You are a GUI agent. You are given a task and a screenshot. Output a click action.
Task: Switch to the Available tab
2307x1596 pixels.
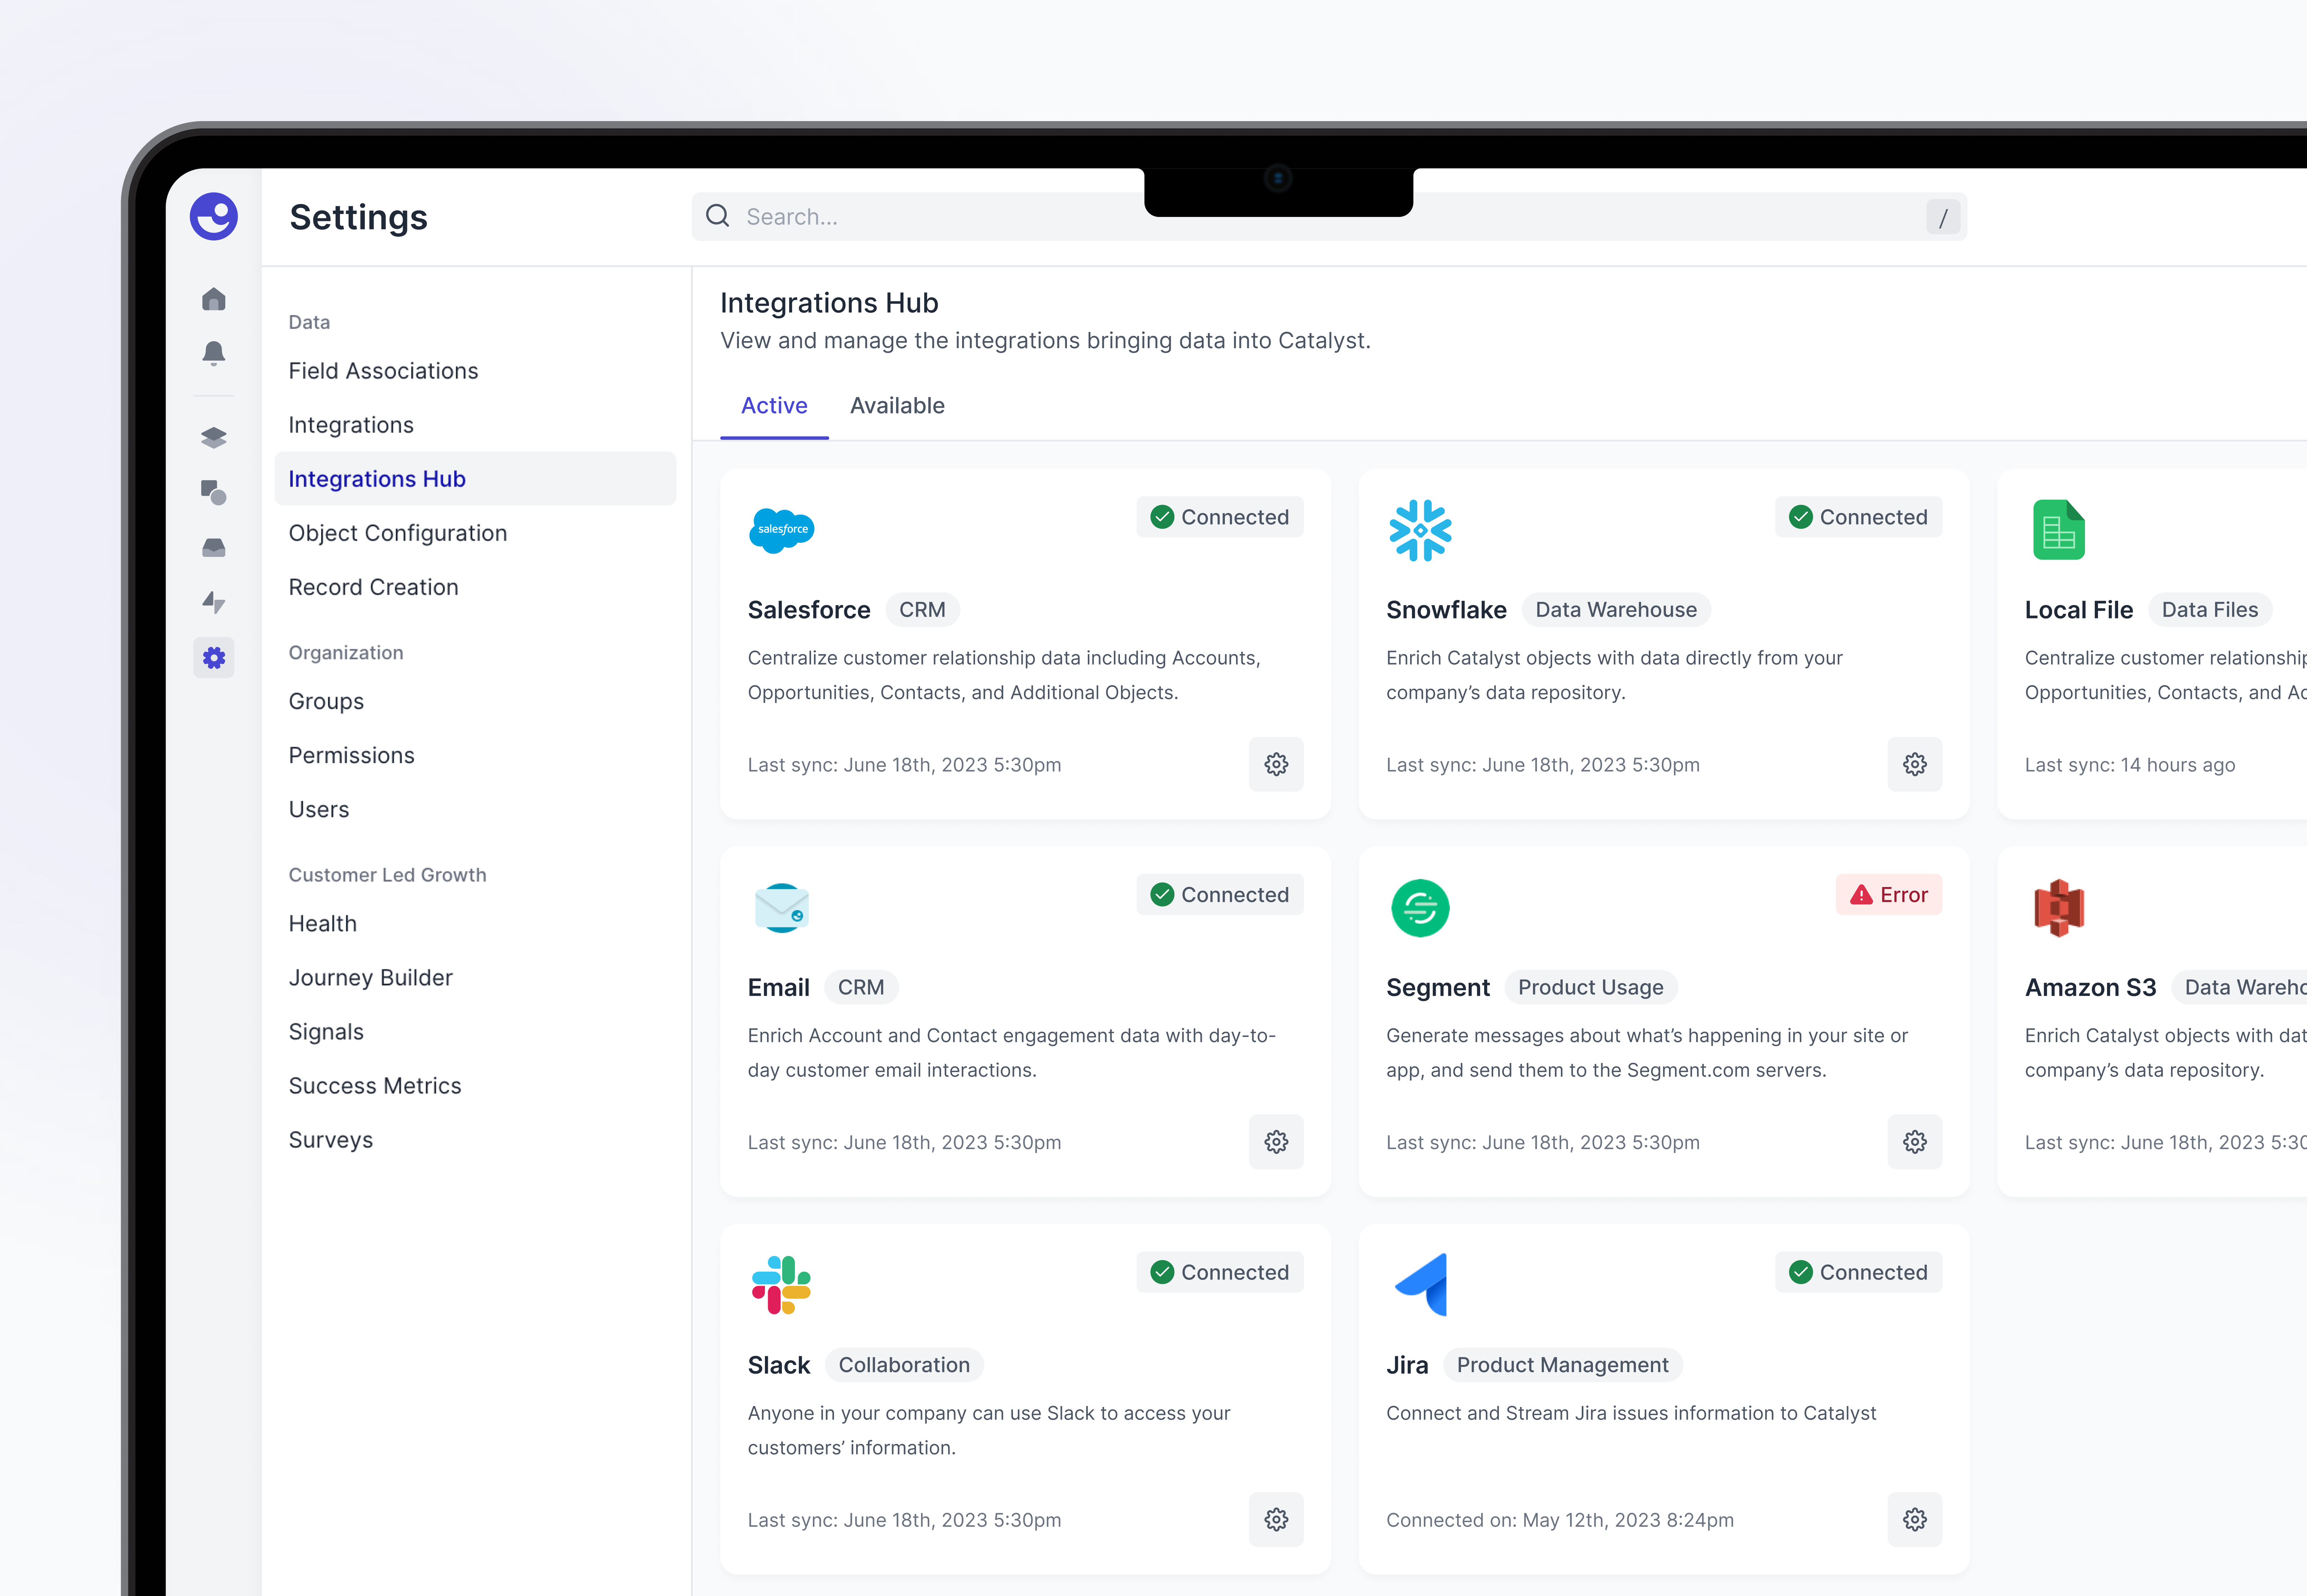coord(896,405)
